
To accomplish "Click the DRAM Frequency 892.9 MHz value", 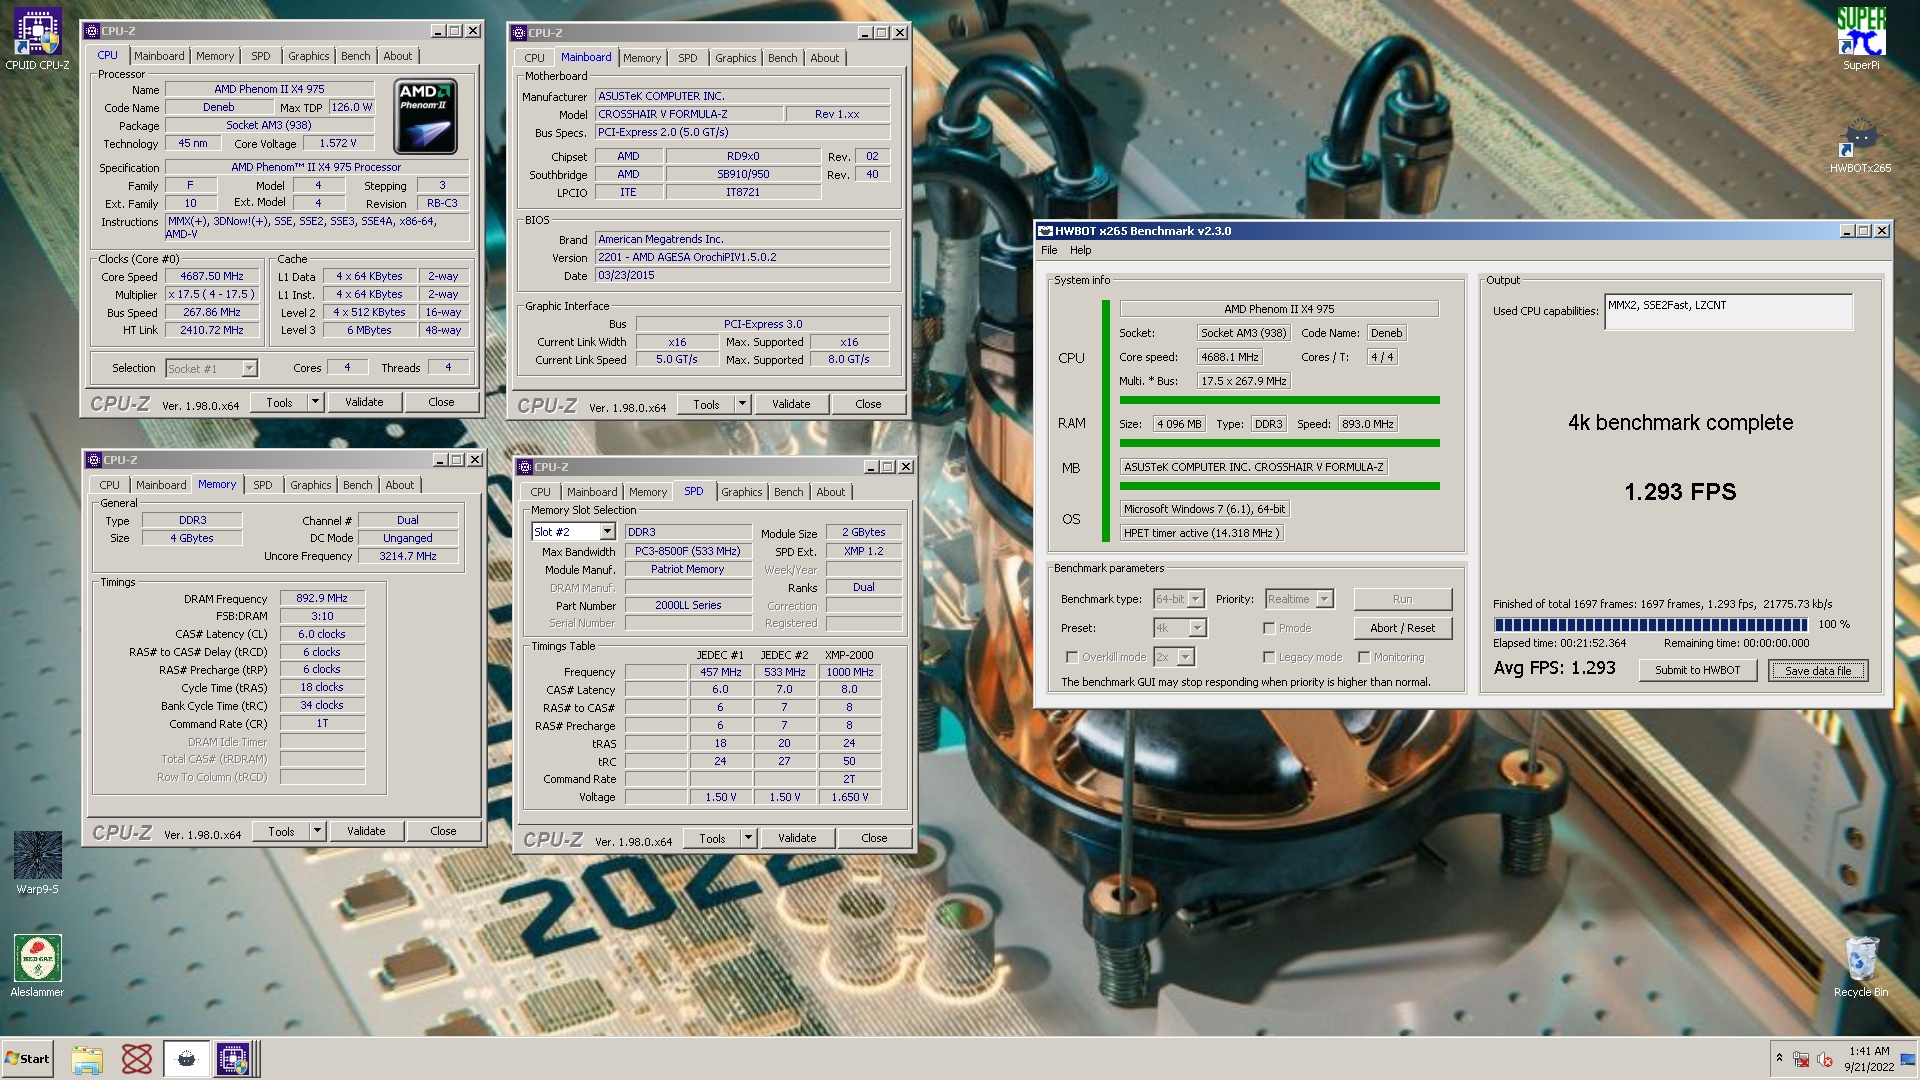I will pyautogui.click(x=322, y=598).
